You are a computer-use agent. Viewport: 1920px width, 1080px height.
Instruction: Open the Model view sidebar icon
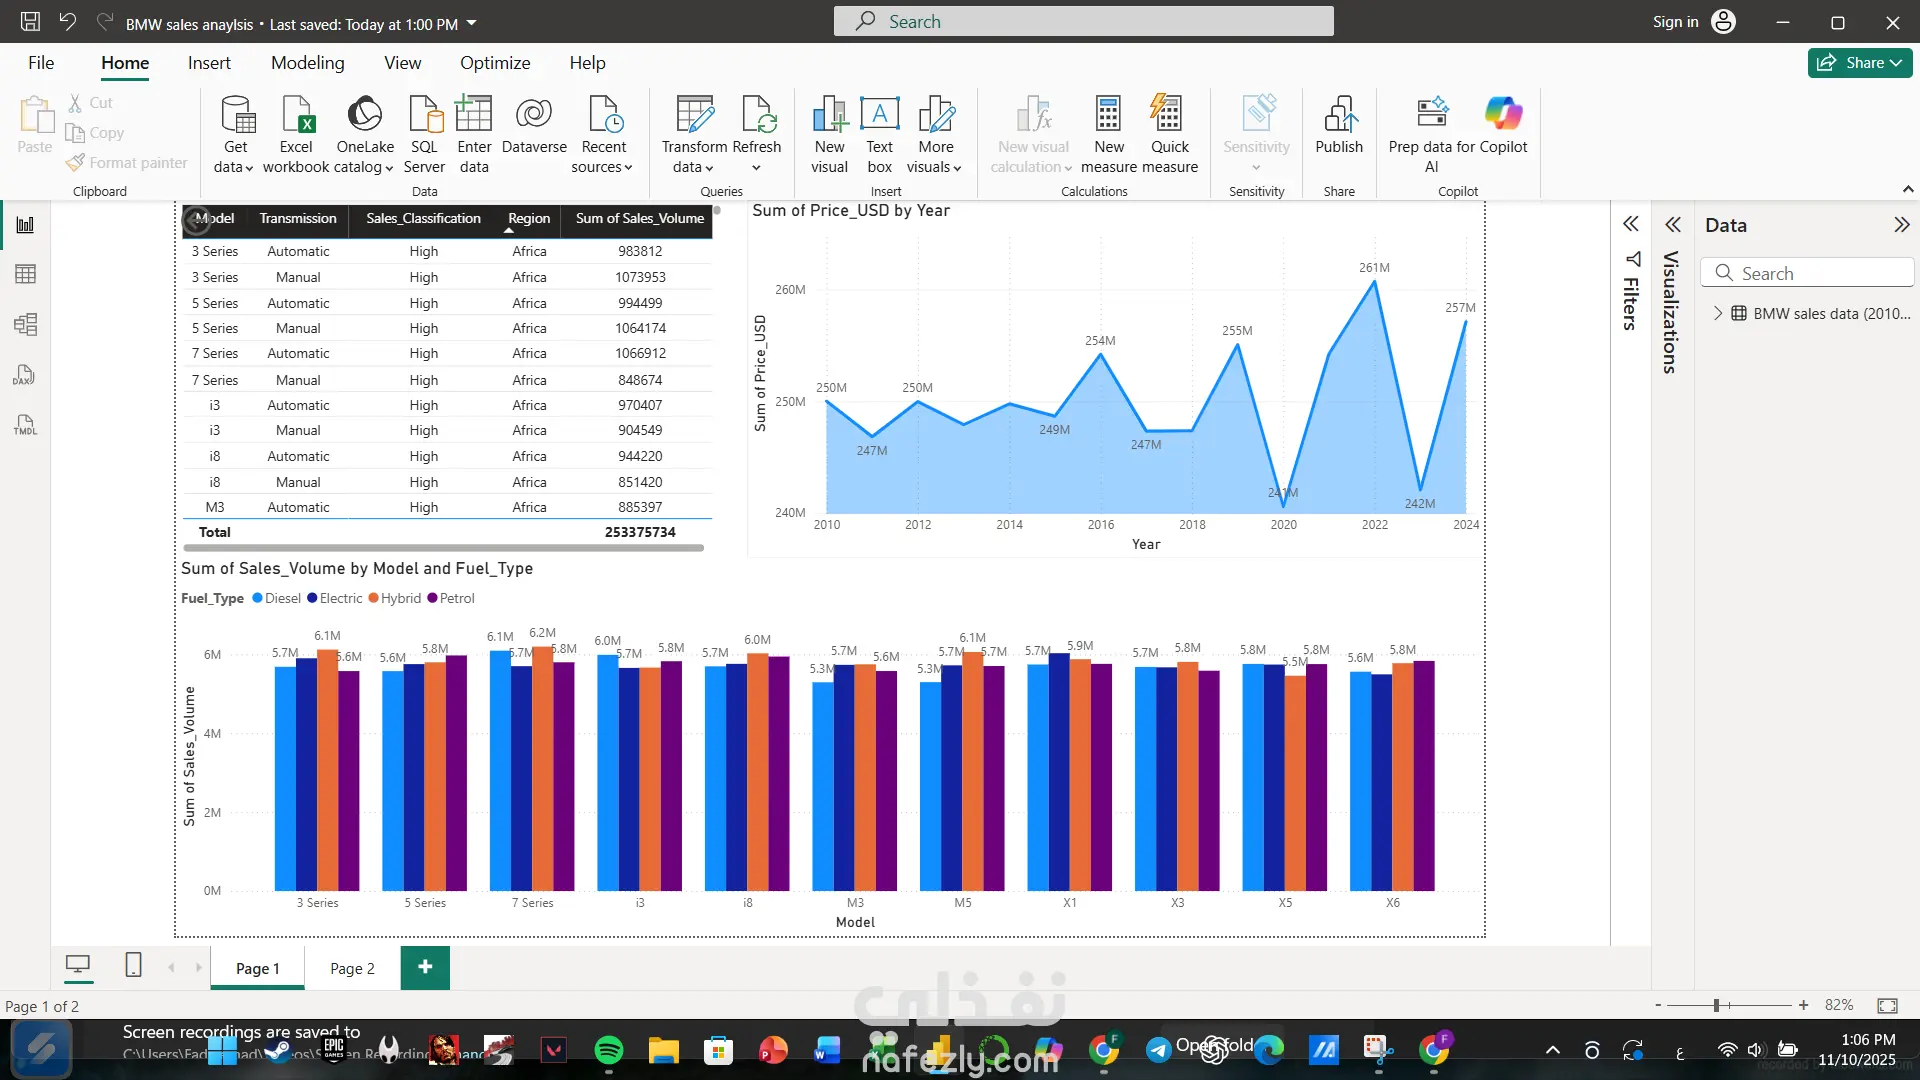tap(25, 324)
